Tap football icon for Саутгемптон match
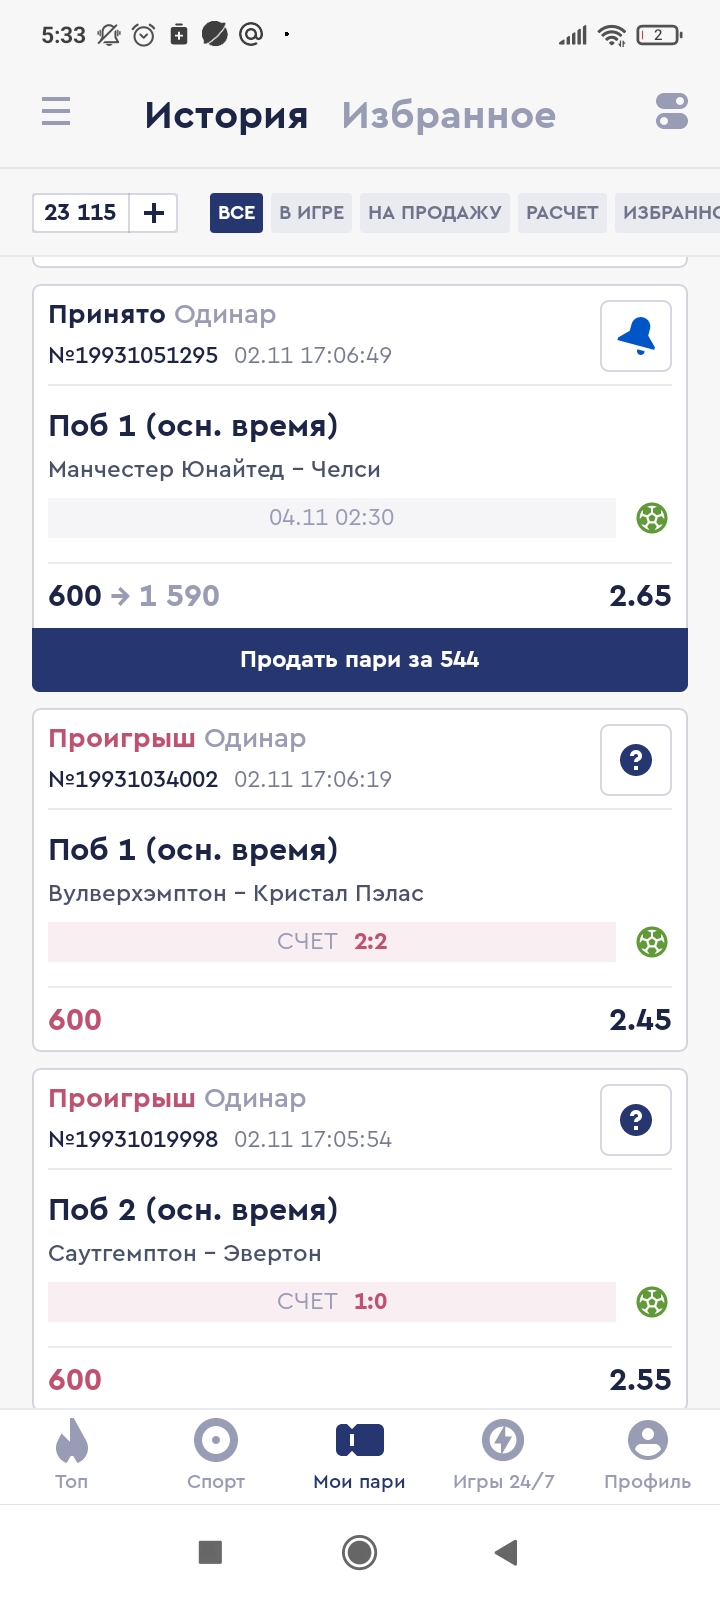This screenshot has width=720, height=1600. click(652, 1302)
